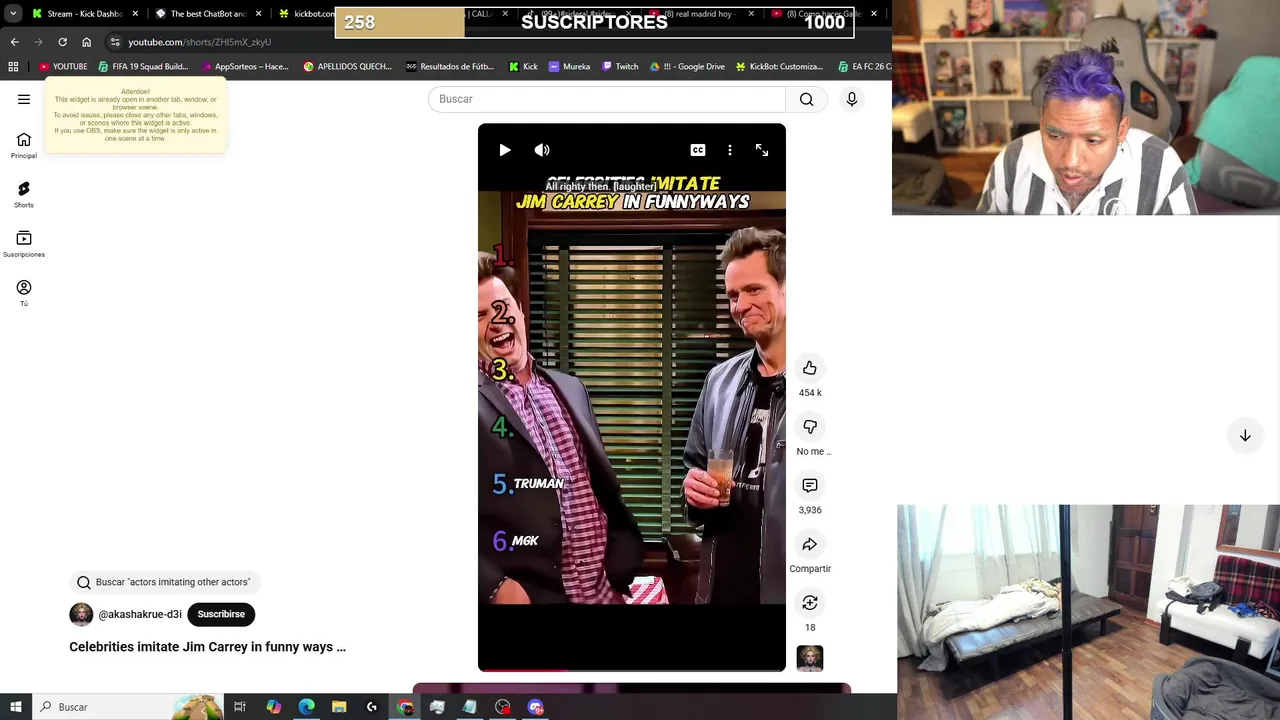This screenshot has height=720, width=1280.
Task: Launch Copilot from the taskbar
Action: 273,707
